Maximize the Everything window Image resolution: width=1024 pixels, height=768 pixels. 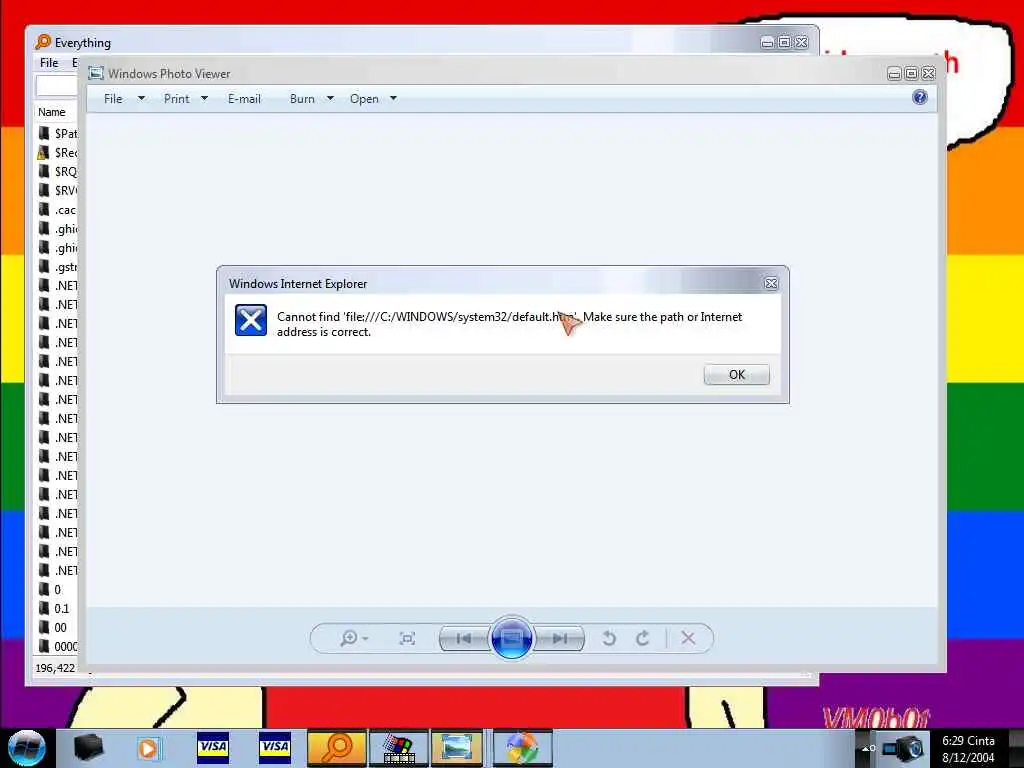click(784, 42)
